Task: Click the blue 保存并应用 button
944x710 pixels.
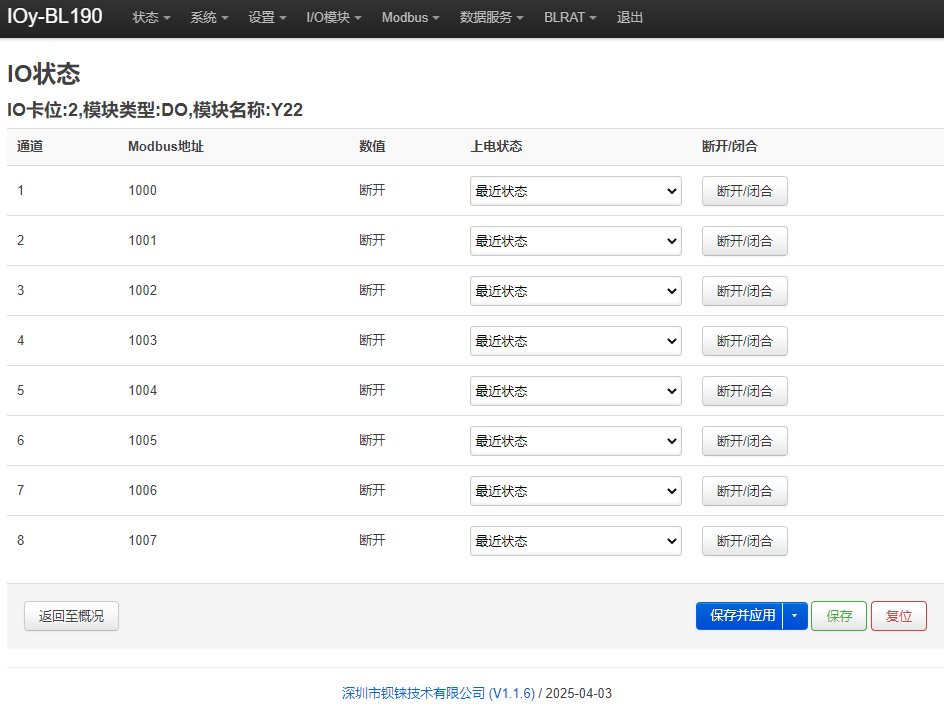Action: pos(739,615)
